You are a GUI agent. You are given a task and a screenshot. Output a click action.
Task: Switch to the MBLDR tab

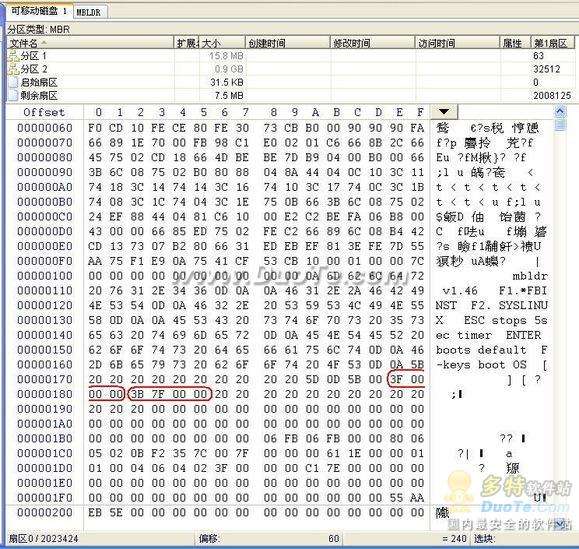pyautogui.click(x=89, y=12)
